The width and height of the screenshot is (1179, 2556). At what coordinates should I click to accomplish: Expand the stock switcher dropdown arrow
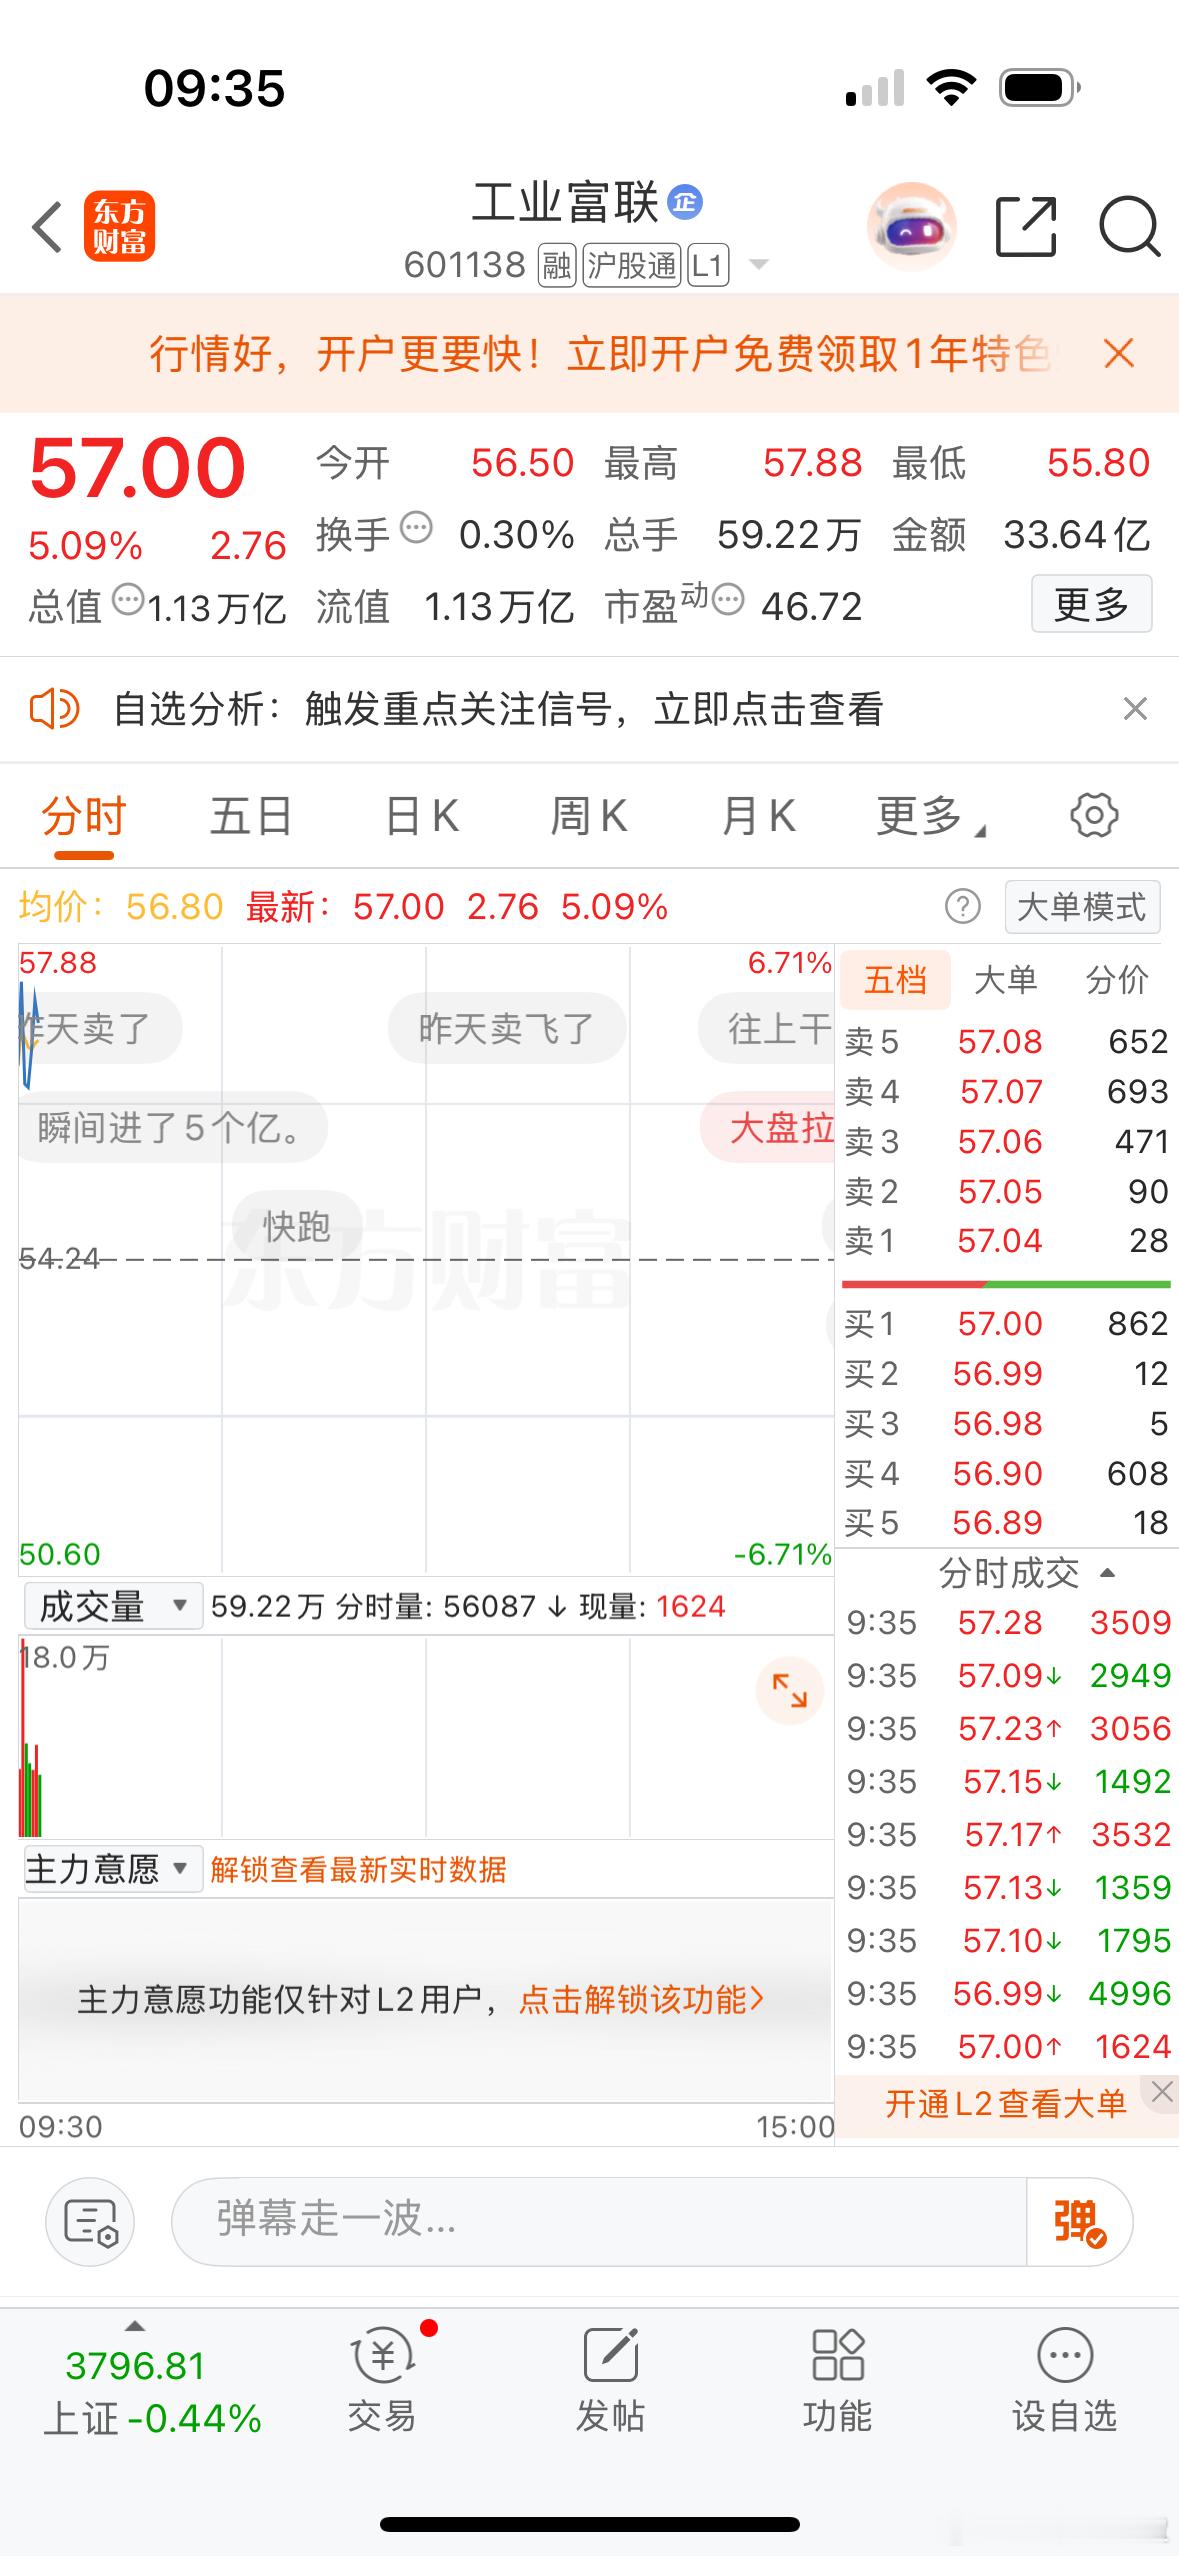coord(759,265)
